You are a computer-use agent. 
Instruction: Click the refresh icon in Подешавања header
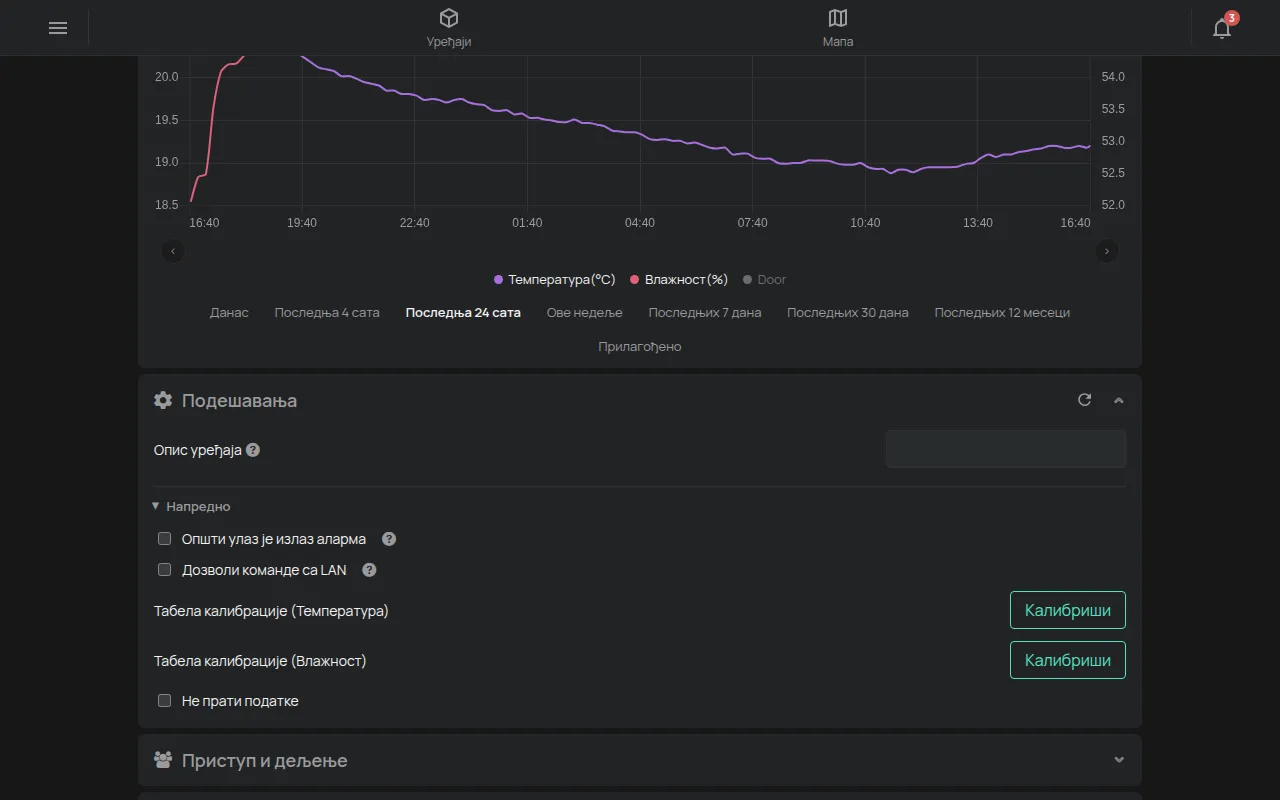click(x=1084, y=400)
